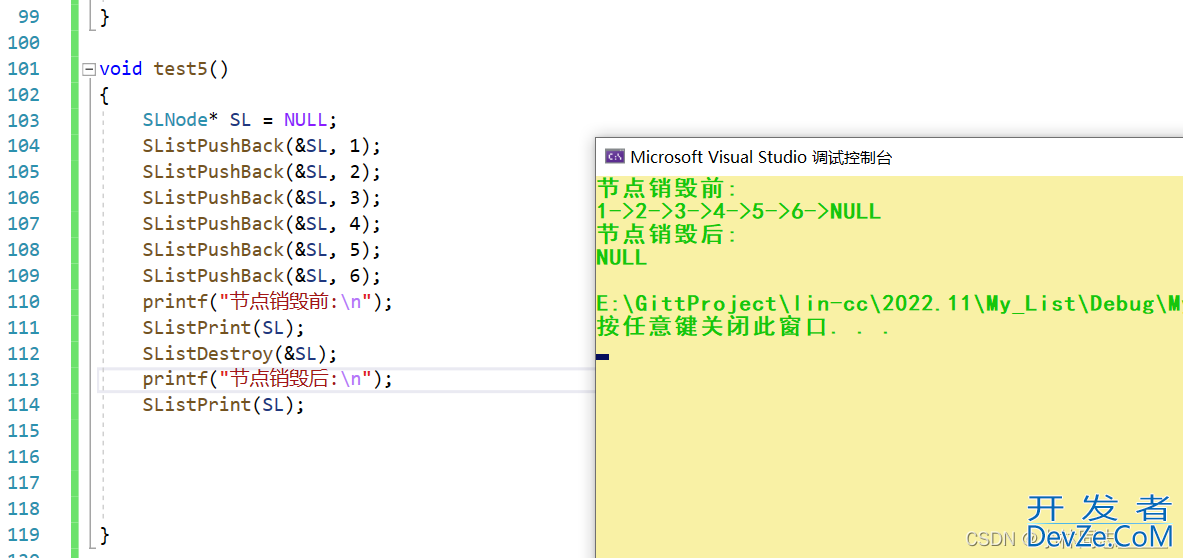Click the SListPrint(SL) on line 114
This screenshot has height=558, width=1183.
click(x=223, y=405)
